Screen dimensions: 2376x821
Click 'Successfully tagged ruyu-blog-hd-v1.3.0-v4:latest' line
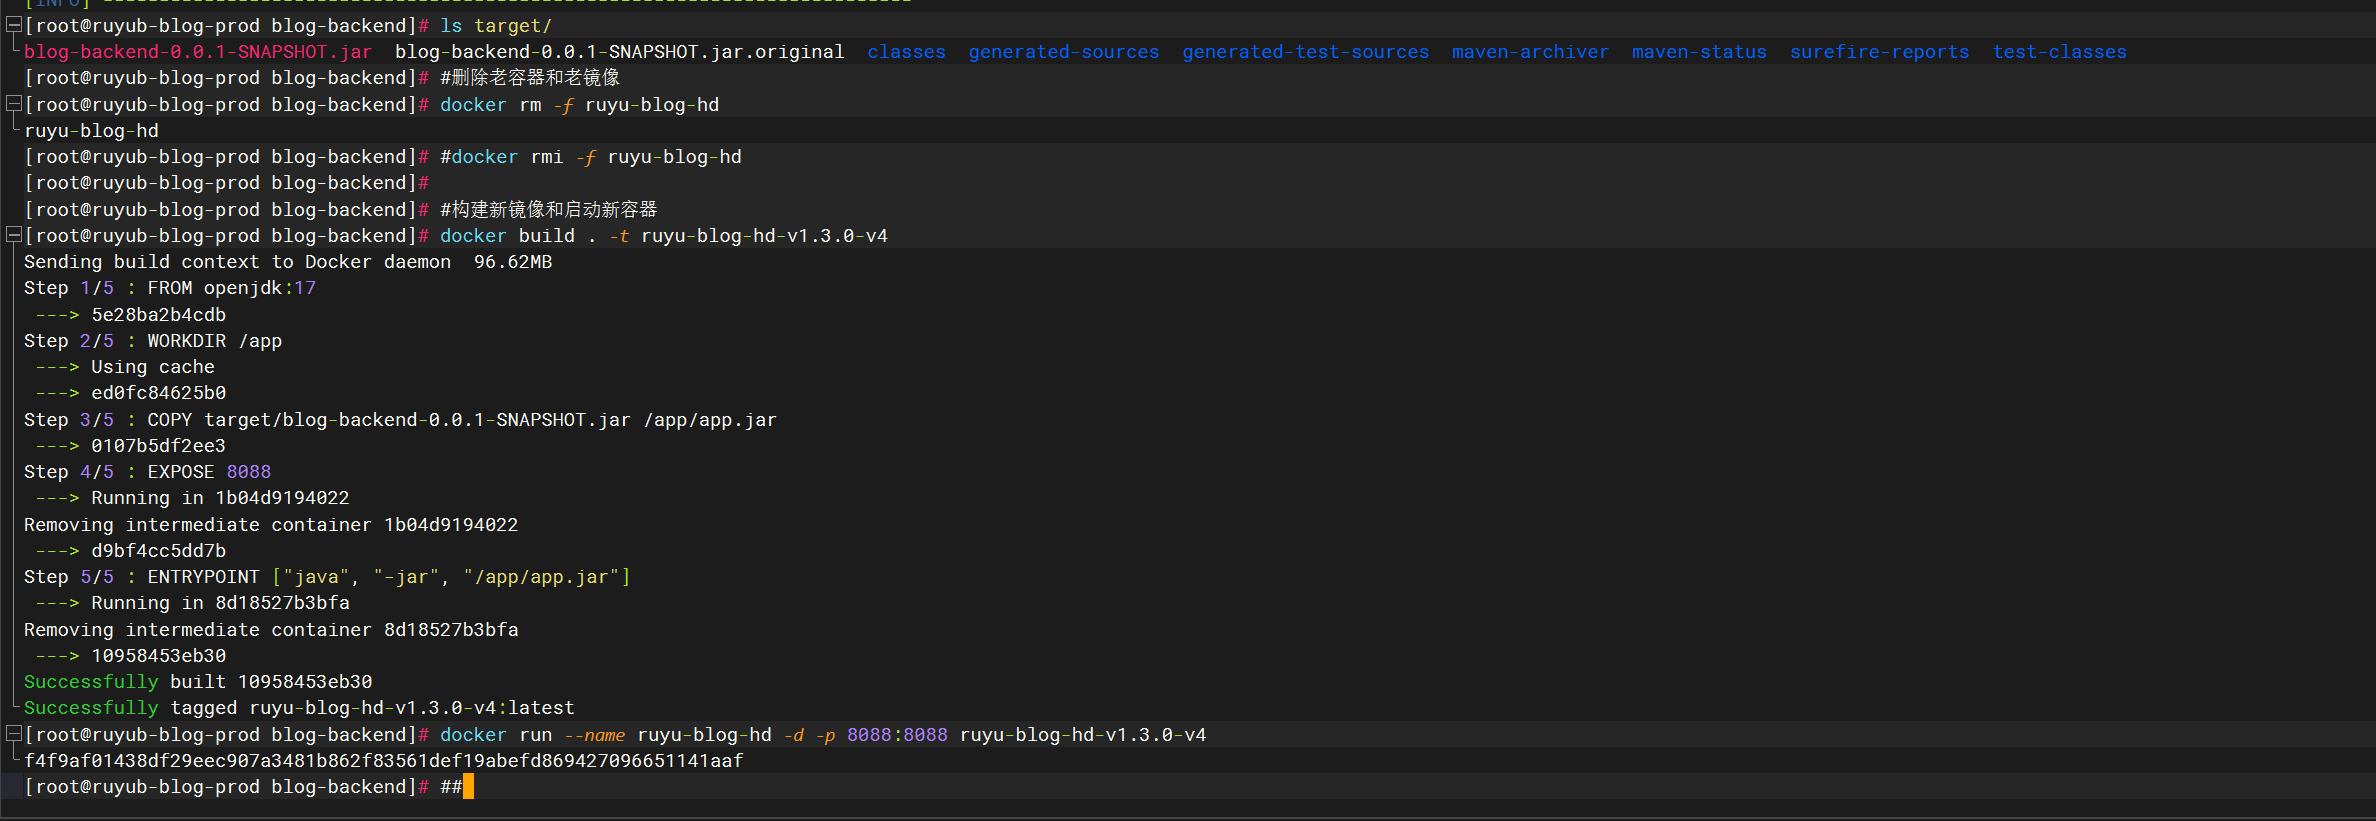click(x=299, y=708)
